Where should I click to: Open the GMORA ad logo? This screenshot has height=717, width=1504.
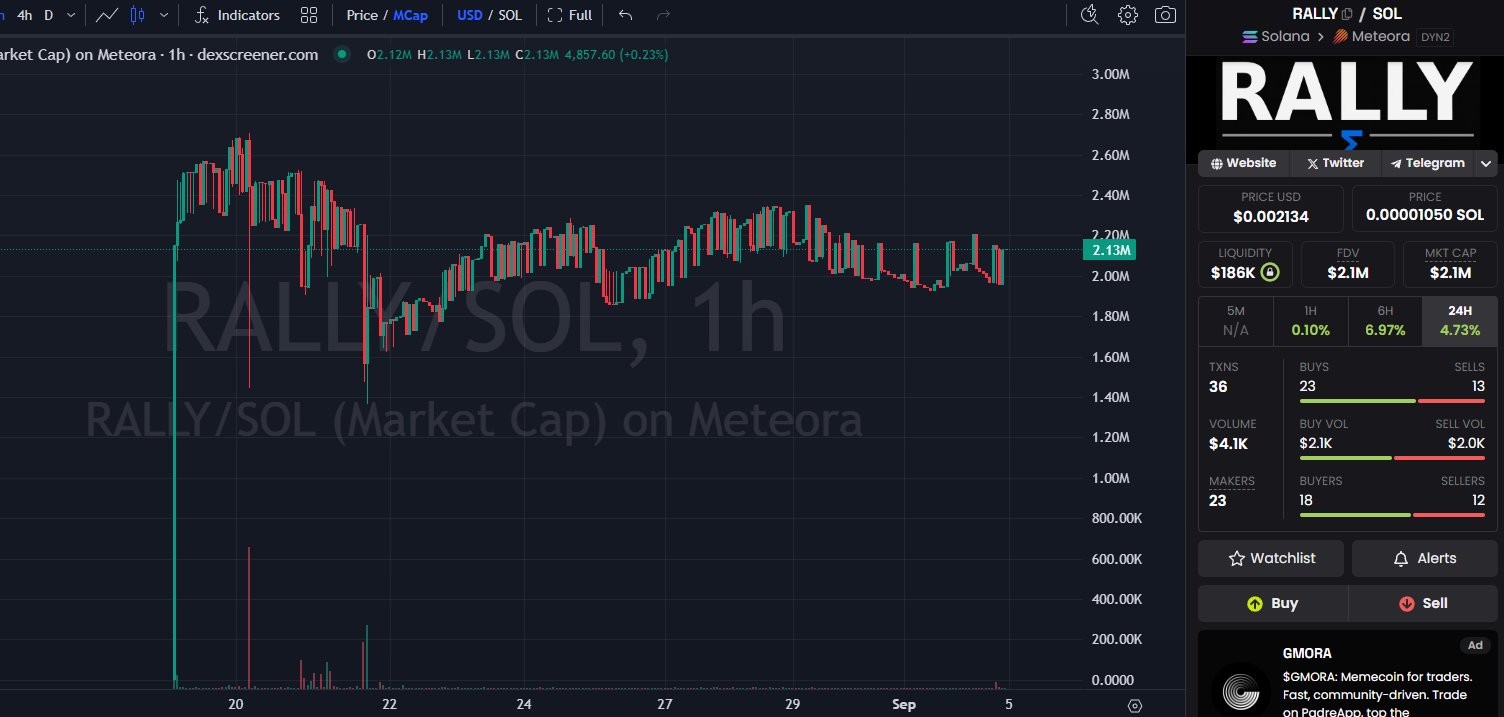[x=1241, y=690]
